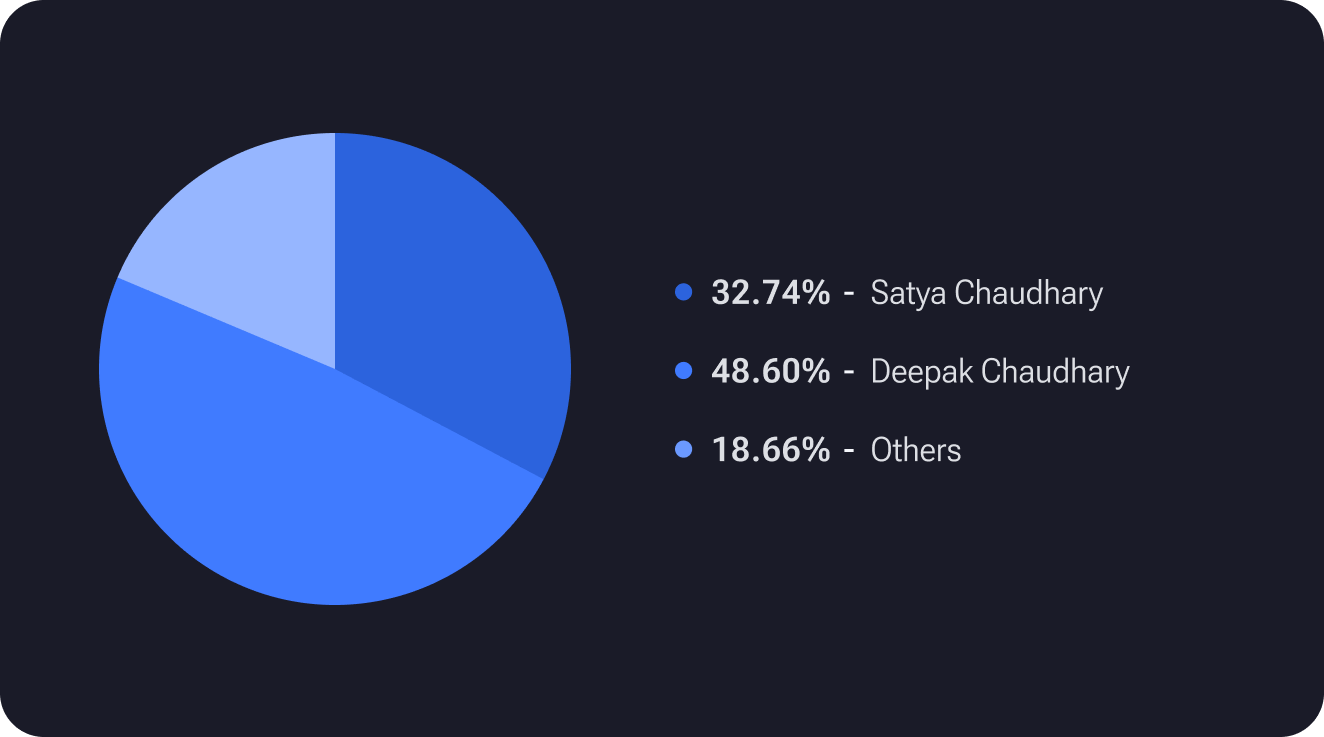Click the edge between Satya and Deepak slices
Image resolution: width=1324 pixels, height=737 pixels.
coord(440,424)
